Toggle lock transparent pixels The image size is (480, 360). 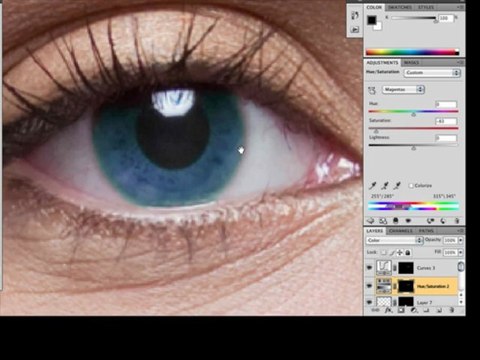(384, 252)
